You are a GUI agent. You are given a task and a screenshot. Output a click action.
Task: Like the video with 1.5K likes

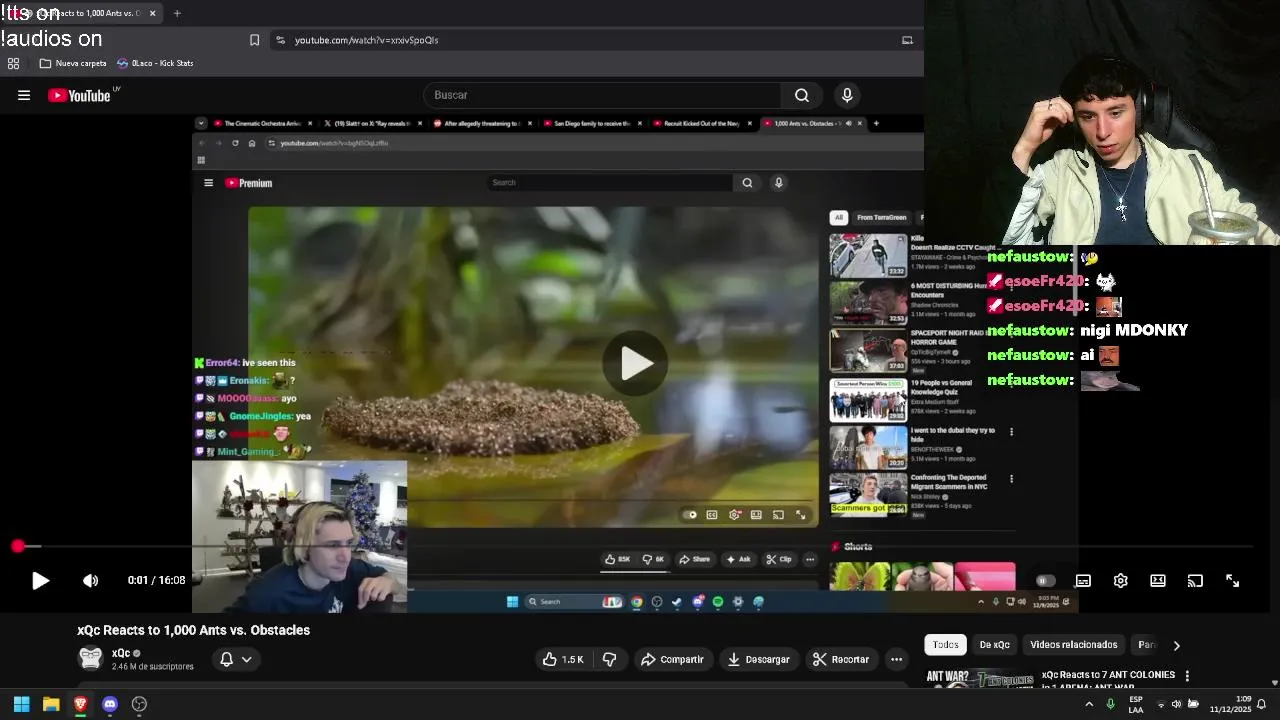tap(563, 659)
